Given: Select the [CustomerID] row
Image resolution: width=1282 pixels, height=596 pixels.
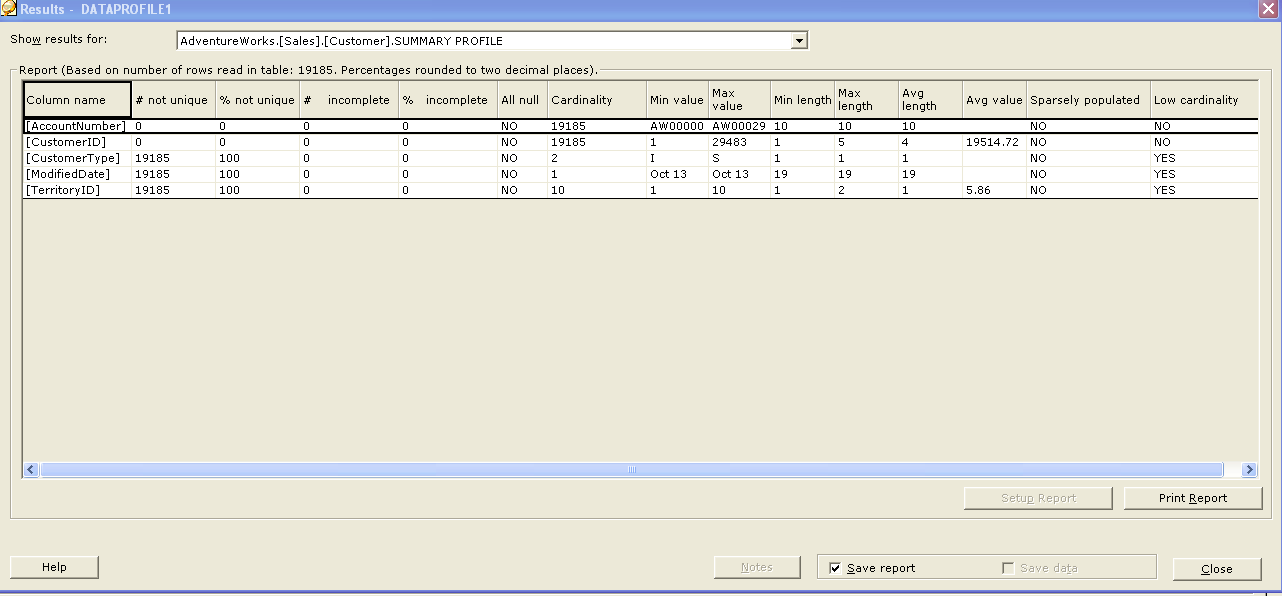Looking at the screenshot, I should [640, 142].
